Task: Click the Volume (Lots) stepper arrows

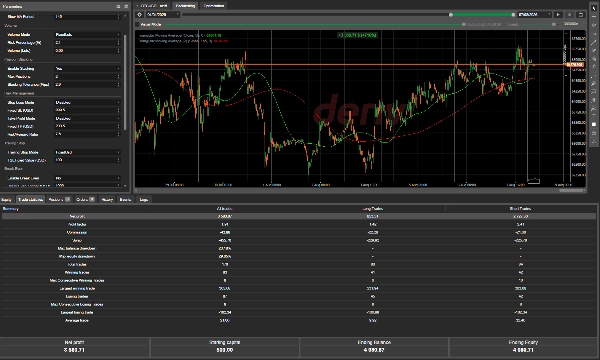Action: (x=118, y=50)
